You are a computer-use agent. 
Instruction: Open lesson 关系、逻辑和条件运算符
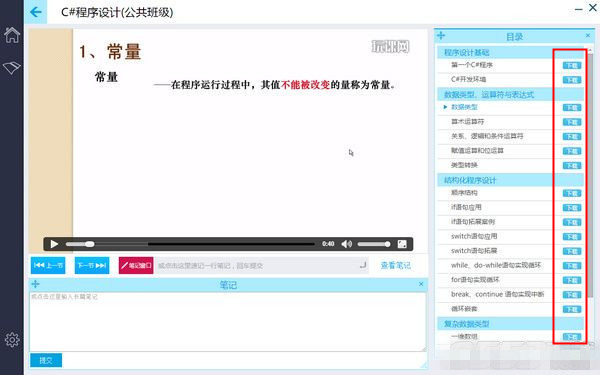(x=487, y=136)
